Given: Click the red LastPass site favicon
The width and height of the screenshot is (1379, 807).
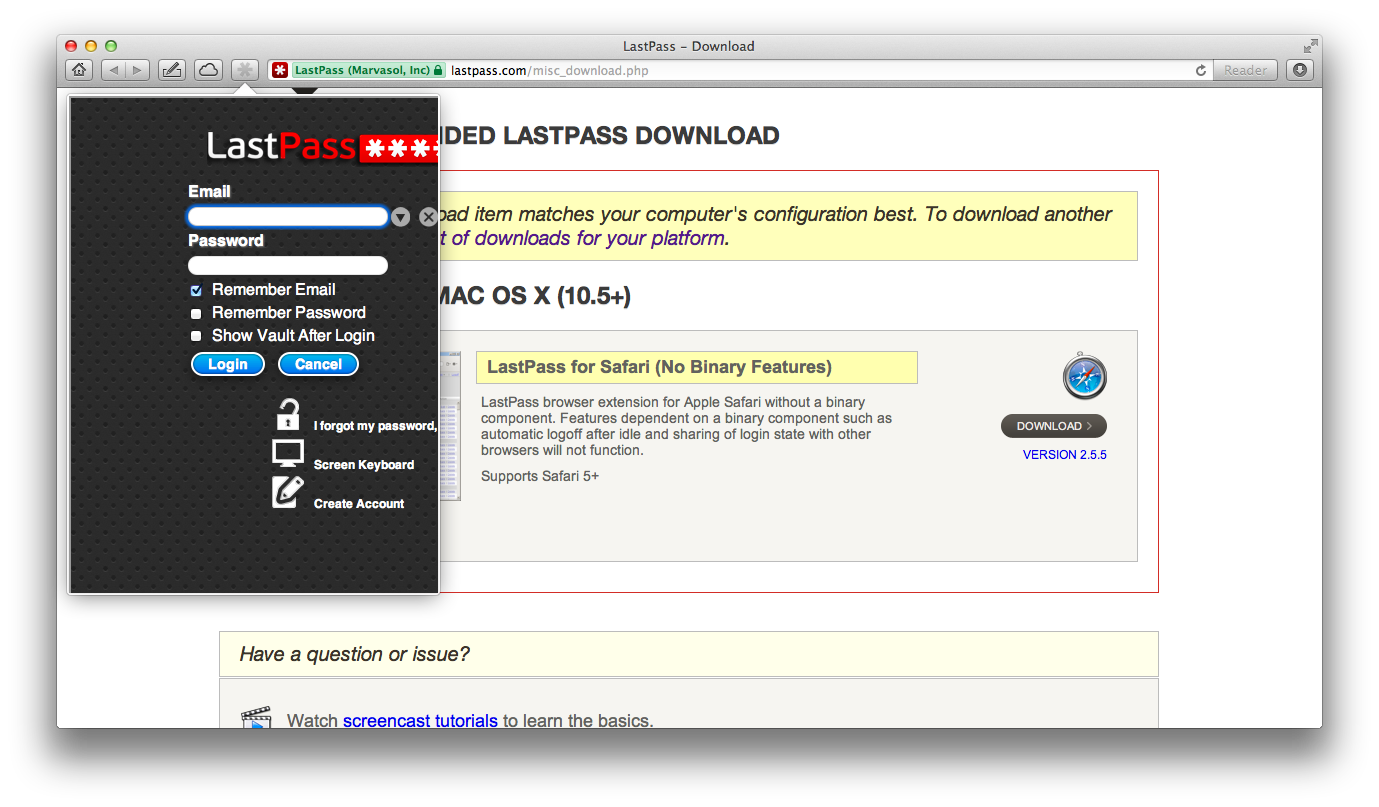Looking at the screenshot, I should click(280, 70).
